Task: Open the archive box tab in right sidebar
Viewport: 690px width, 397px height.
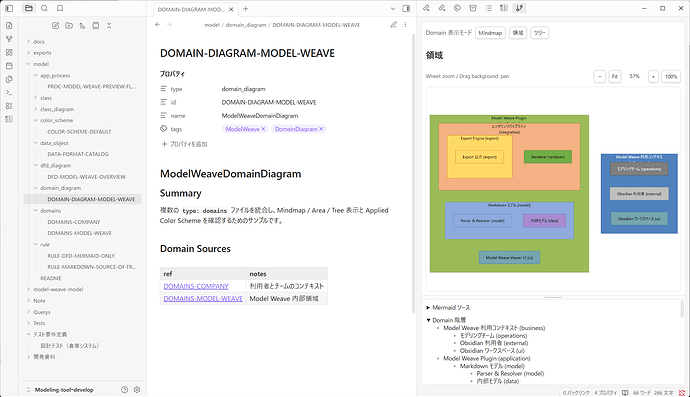Action: tap(473, 8)
